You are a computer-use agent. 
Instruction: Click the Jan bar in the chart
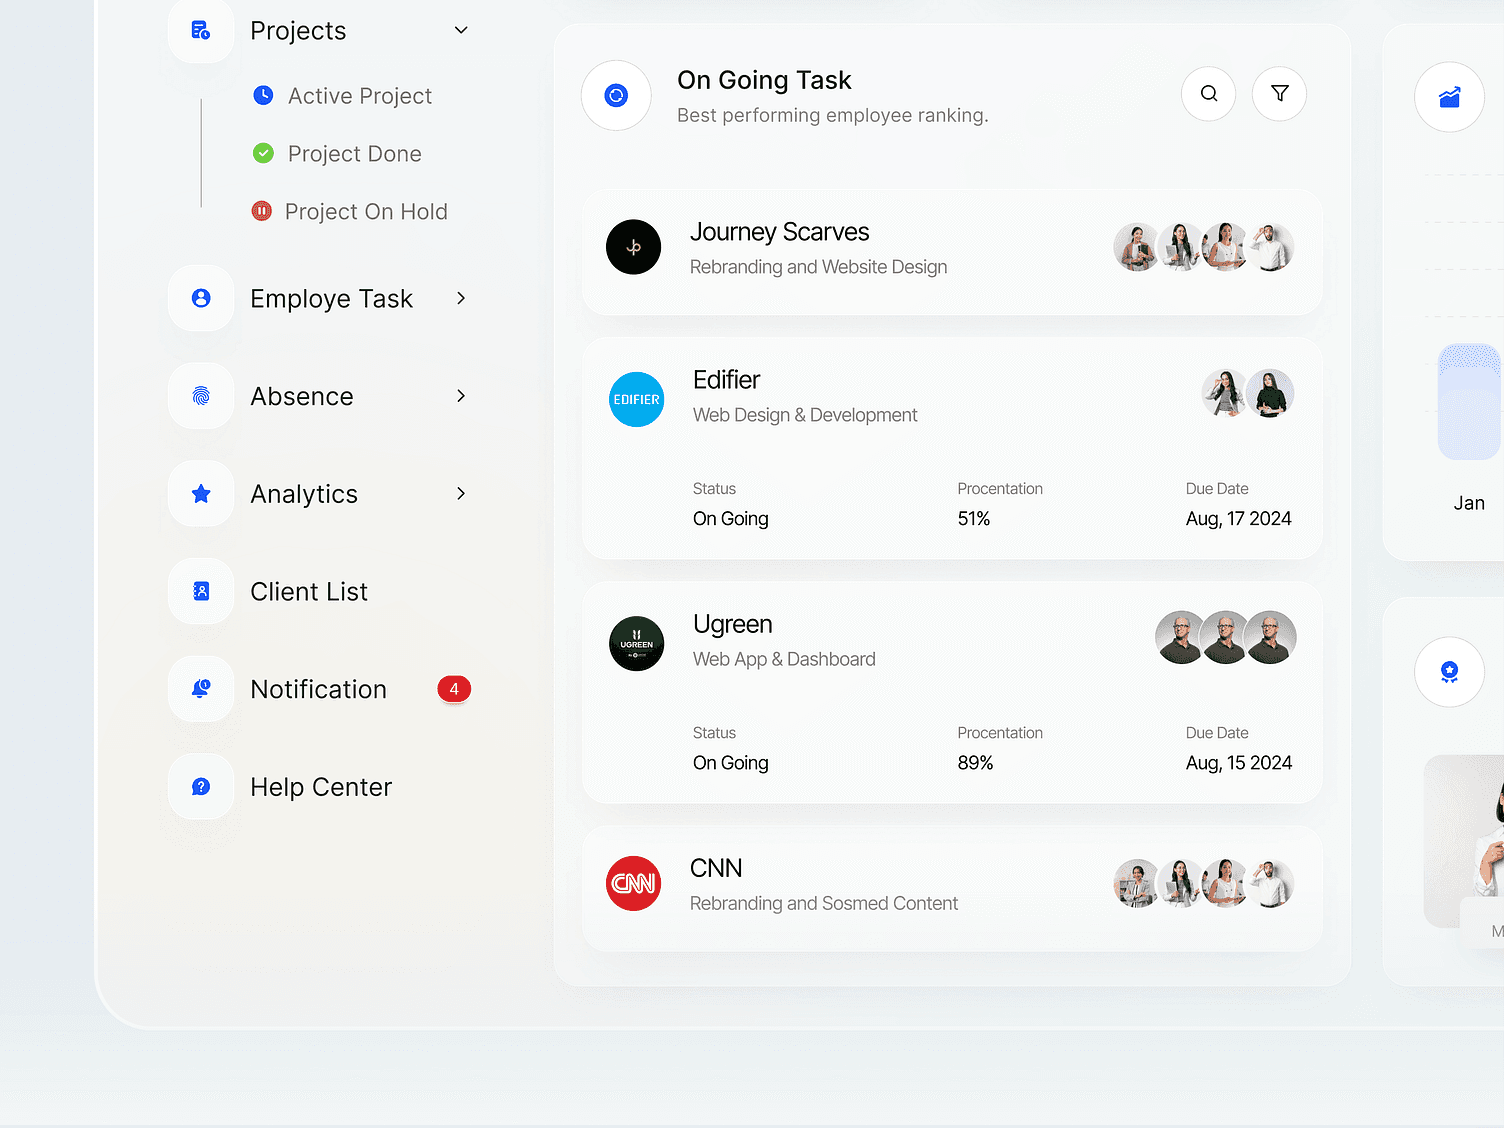1469,402
